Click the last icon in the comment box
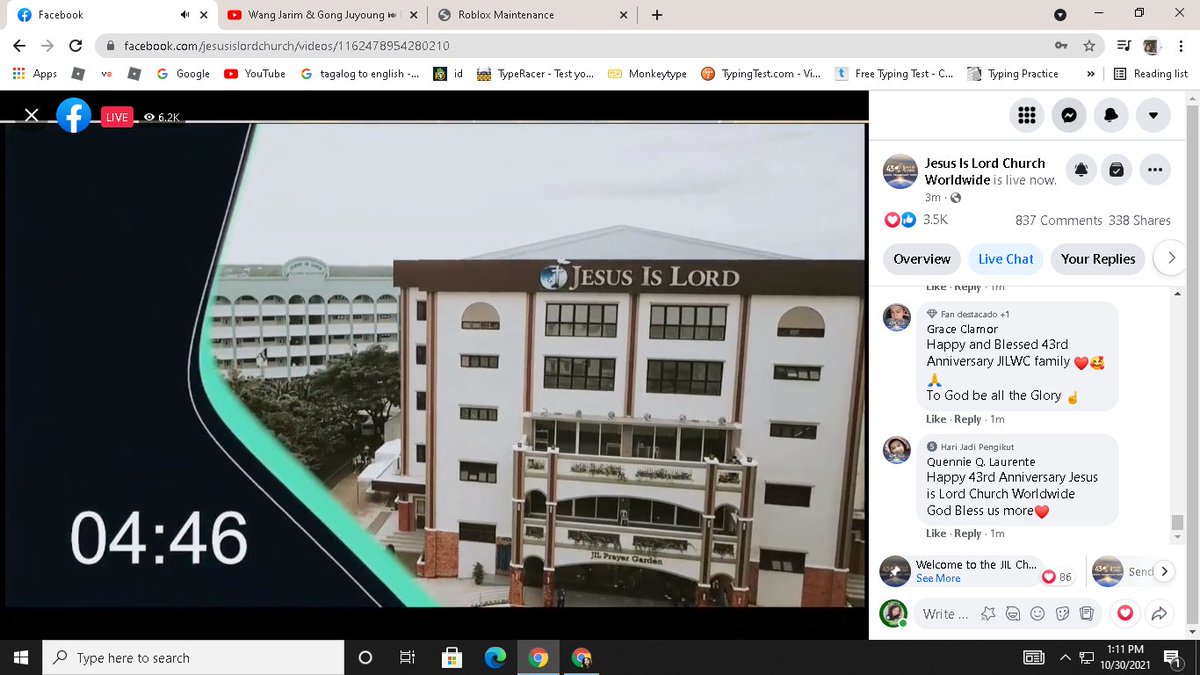Image resolution: width=1200 pixels, height=675 pixels. pyautogui.click(x=1087, y=613)
